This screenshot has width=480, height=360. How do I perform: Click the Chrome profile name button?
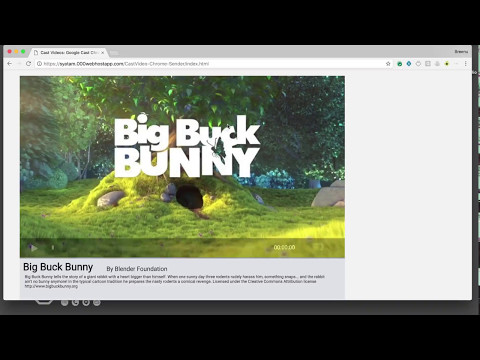(x=461, y=52)
